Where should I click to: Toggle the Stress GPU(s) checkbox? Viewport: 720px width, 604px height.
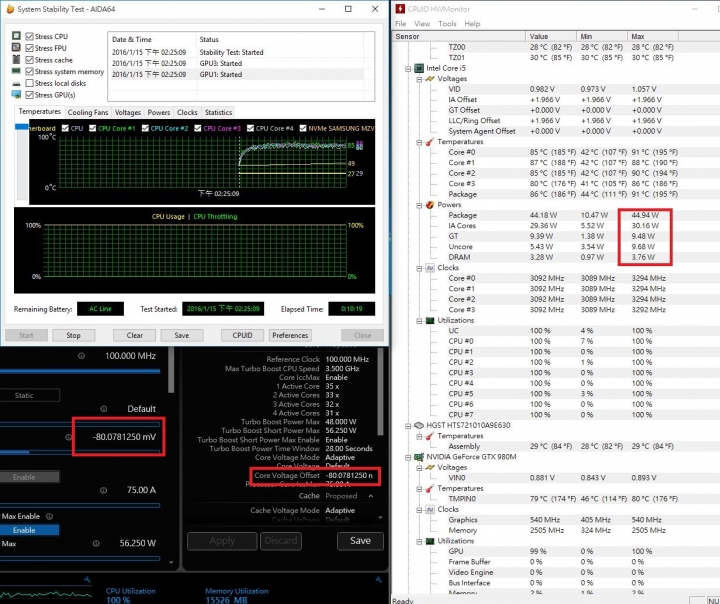[30, 95]
